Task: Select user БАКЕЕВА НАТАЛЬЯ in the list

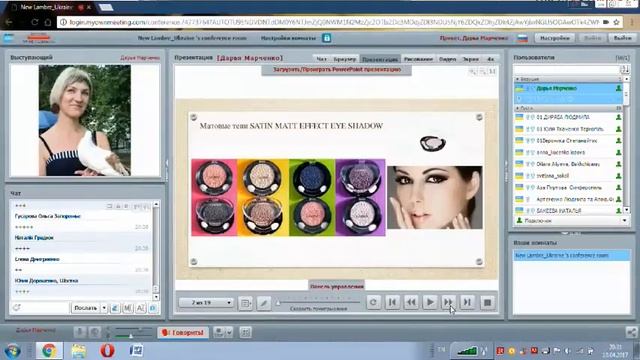Action: 568,211
